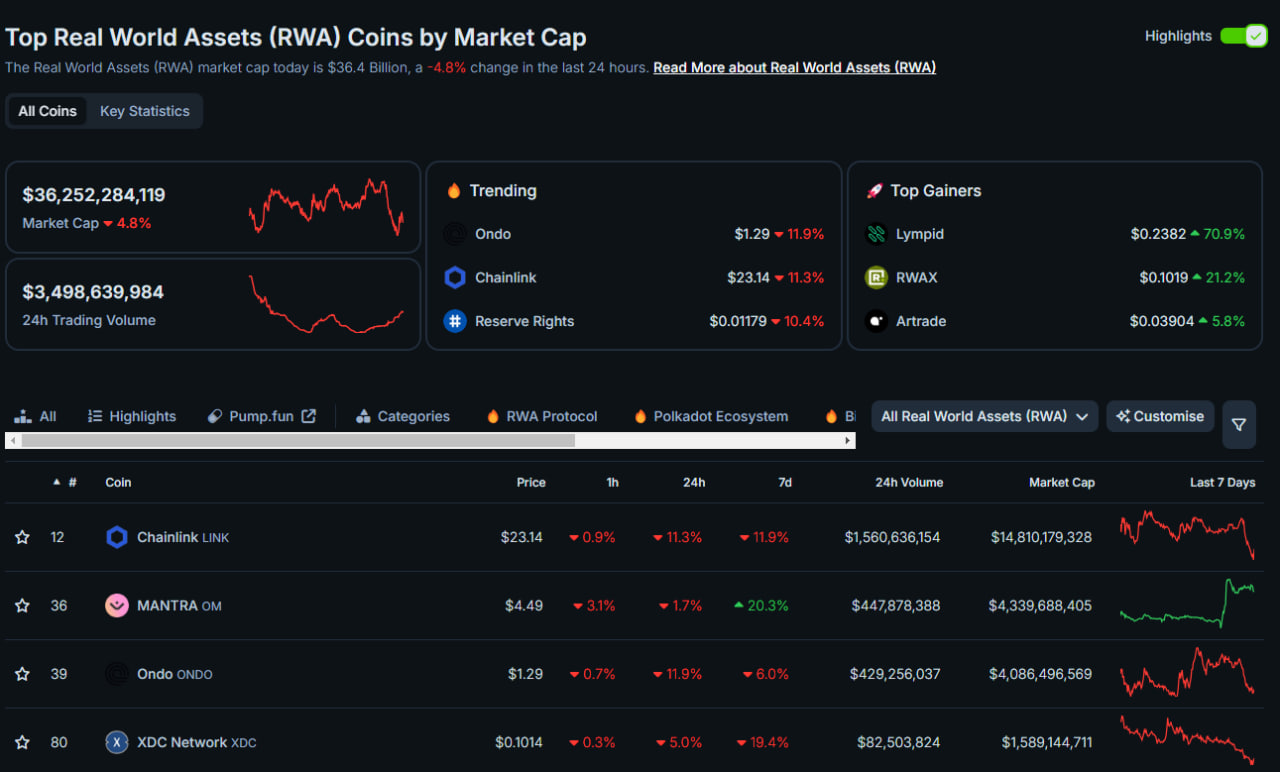Open MANTRA OM coin page from table

coord(179,605)
